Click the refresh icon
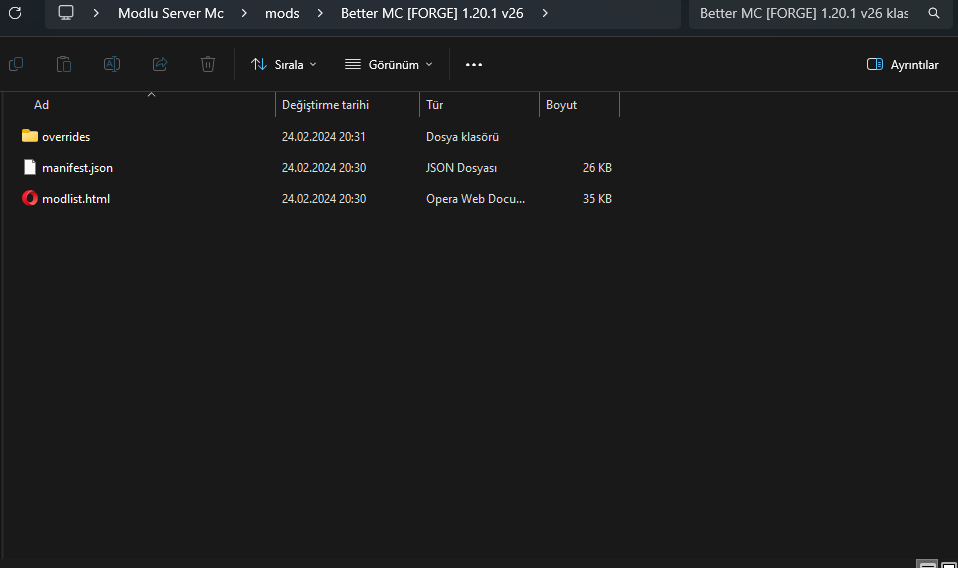 click(x=15, y=13)
